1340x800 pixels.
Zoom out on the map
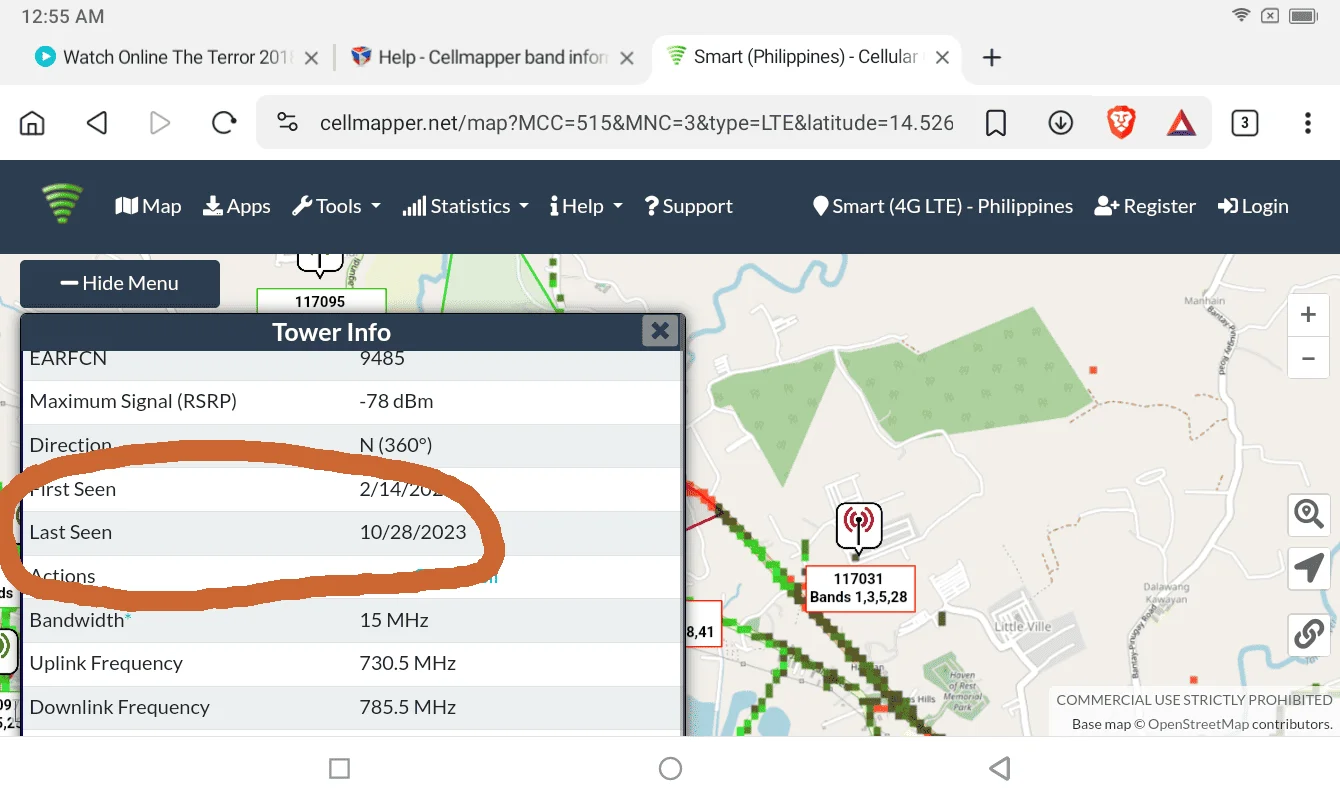(x=1308, y=357)
